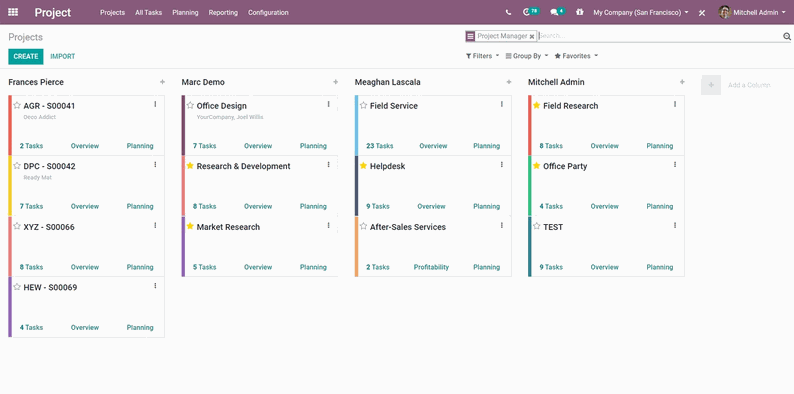The height and width of the screenshot is (394, 794).
Task: Open 23 Tasks of Field Service
Action: pos(380,146)
